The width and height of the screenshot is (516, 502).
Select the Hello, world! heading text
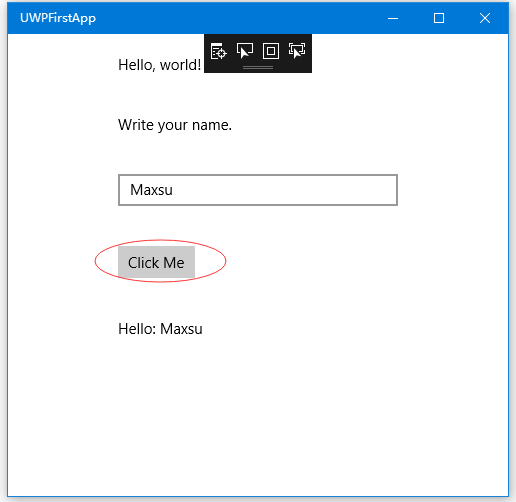tap(160, 65)
